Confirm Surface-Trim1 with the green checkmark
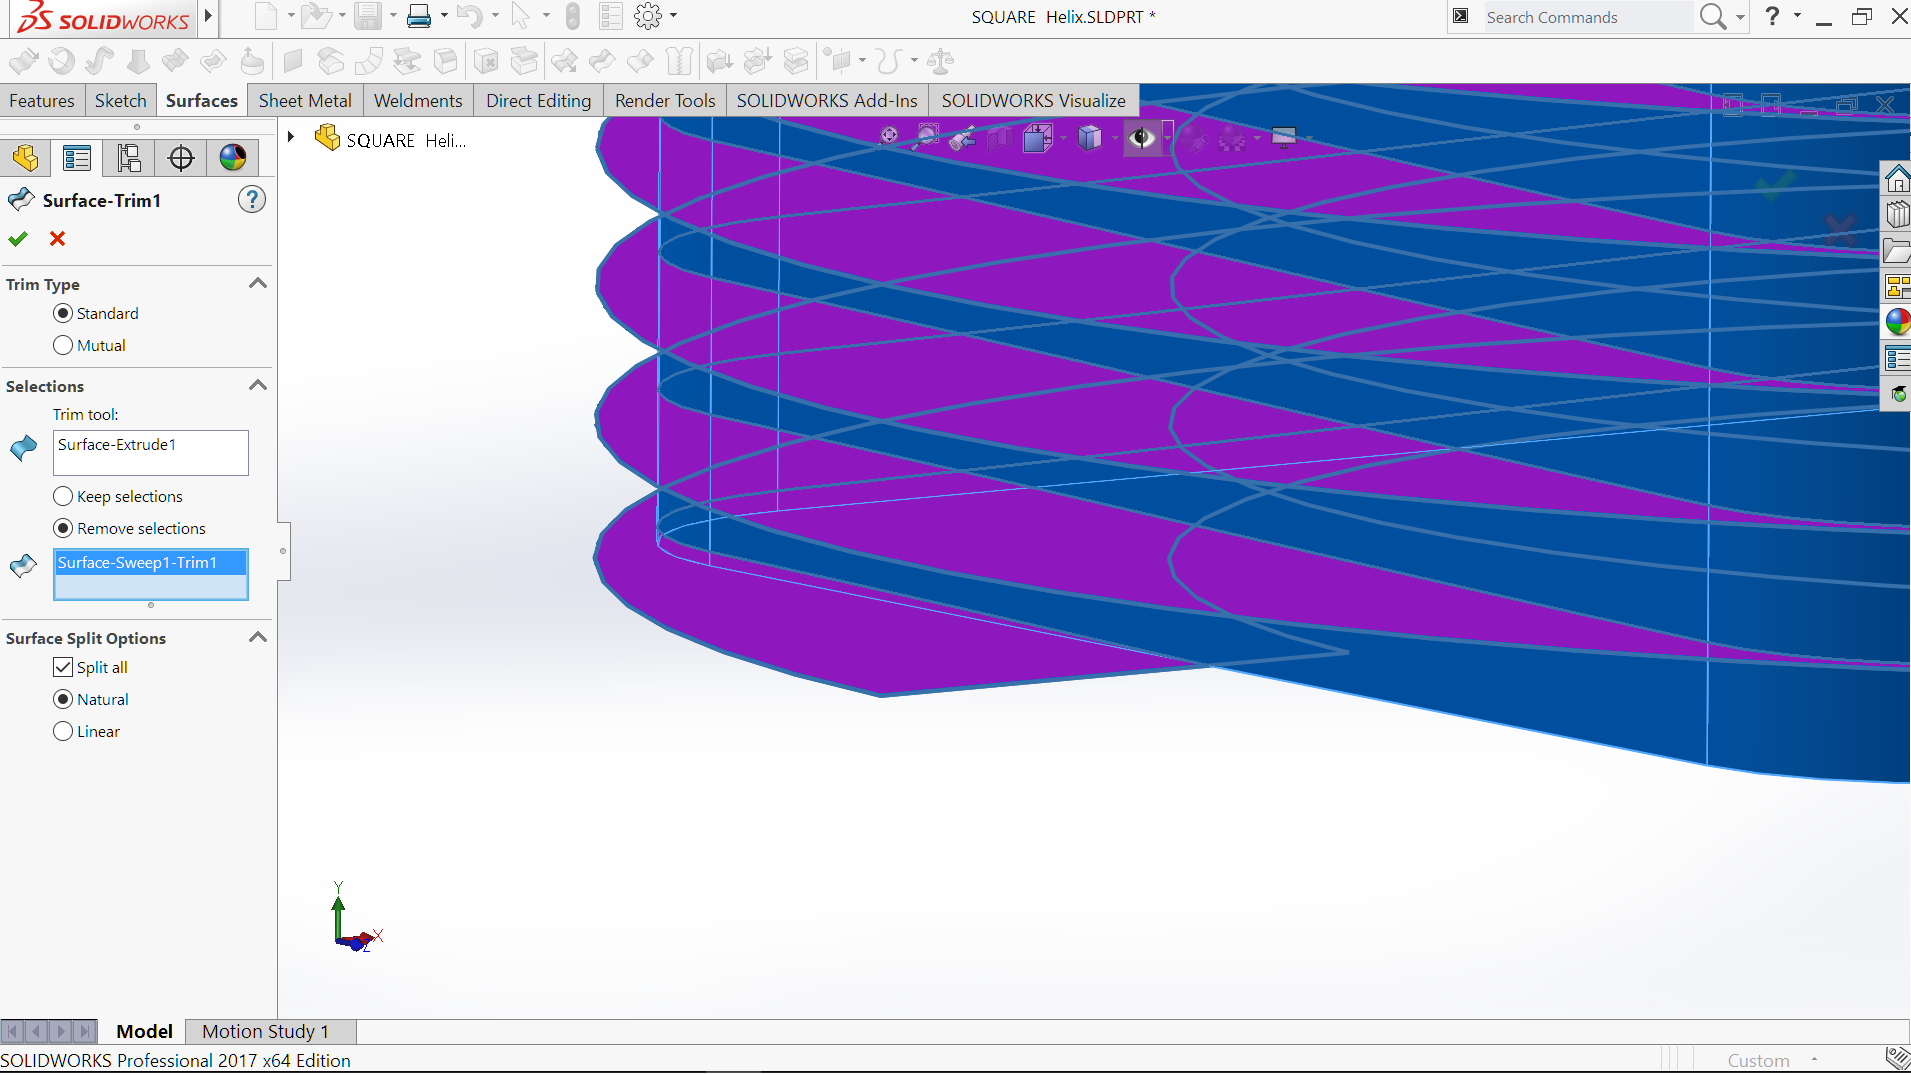The image size is (1911, 1075). coord(17,238)
